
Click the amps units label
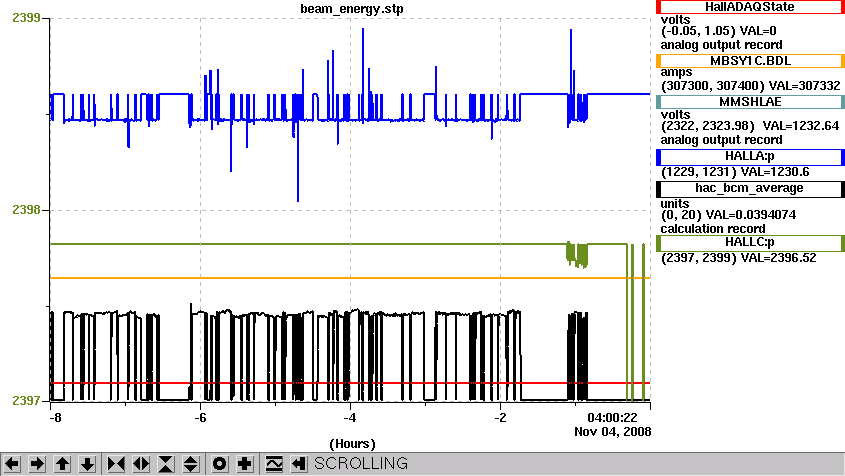[x=676, y=73]
